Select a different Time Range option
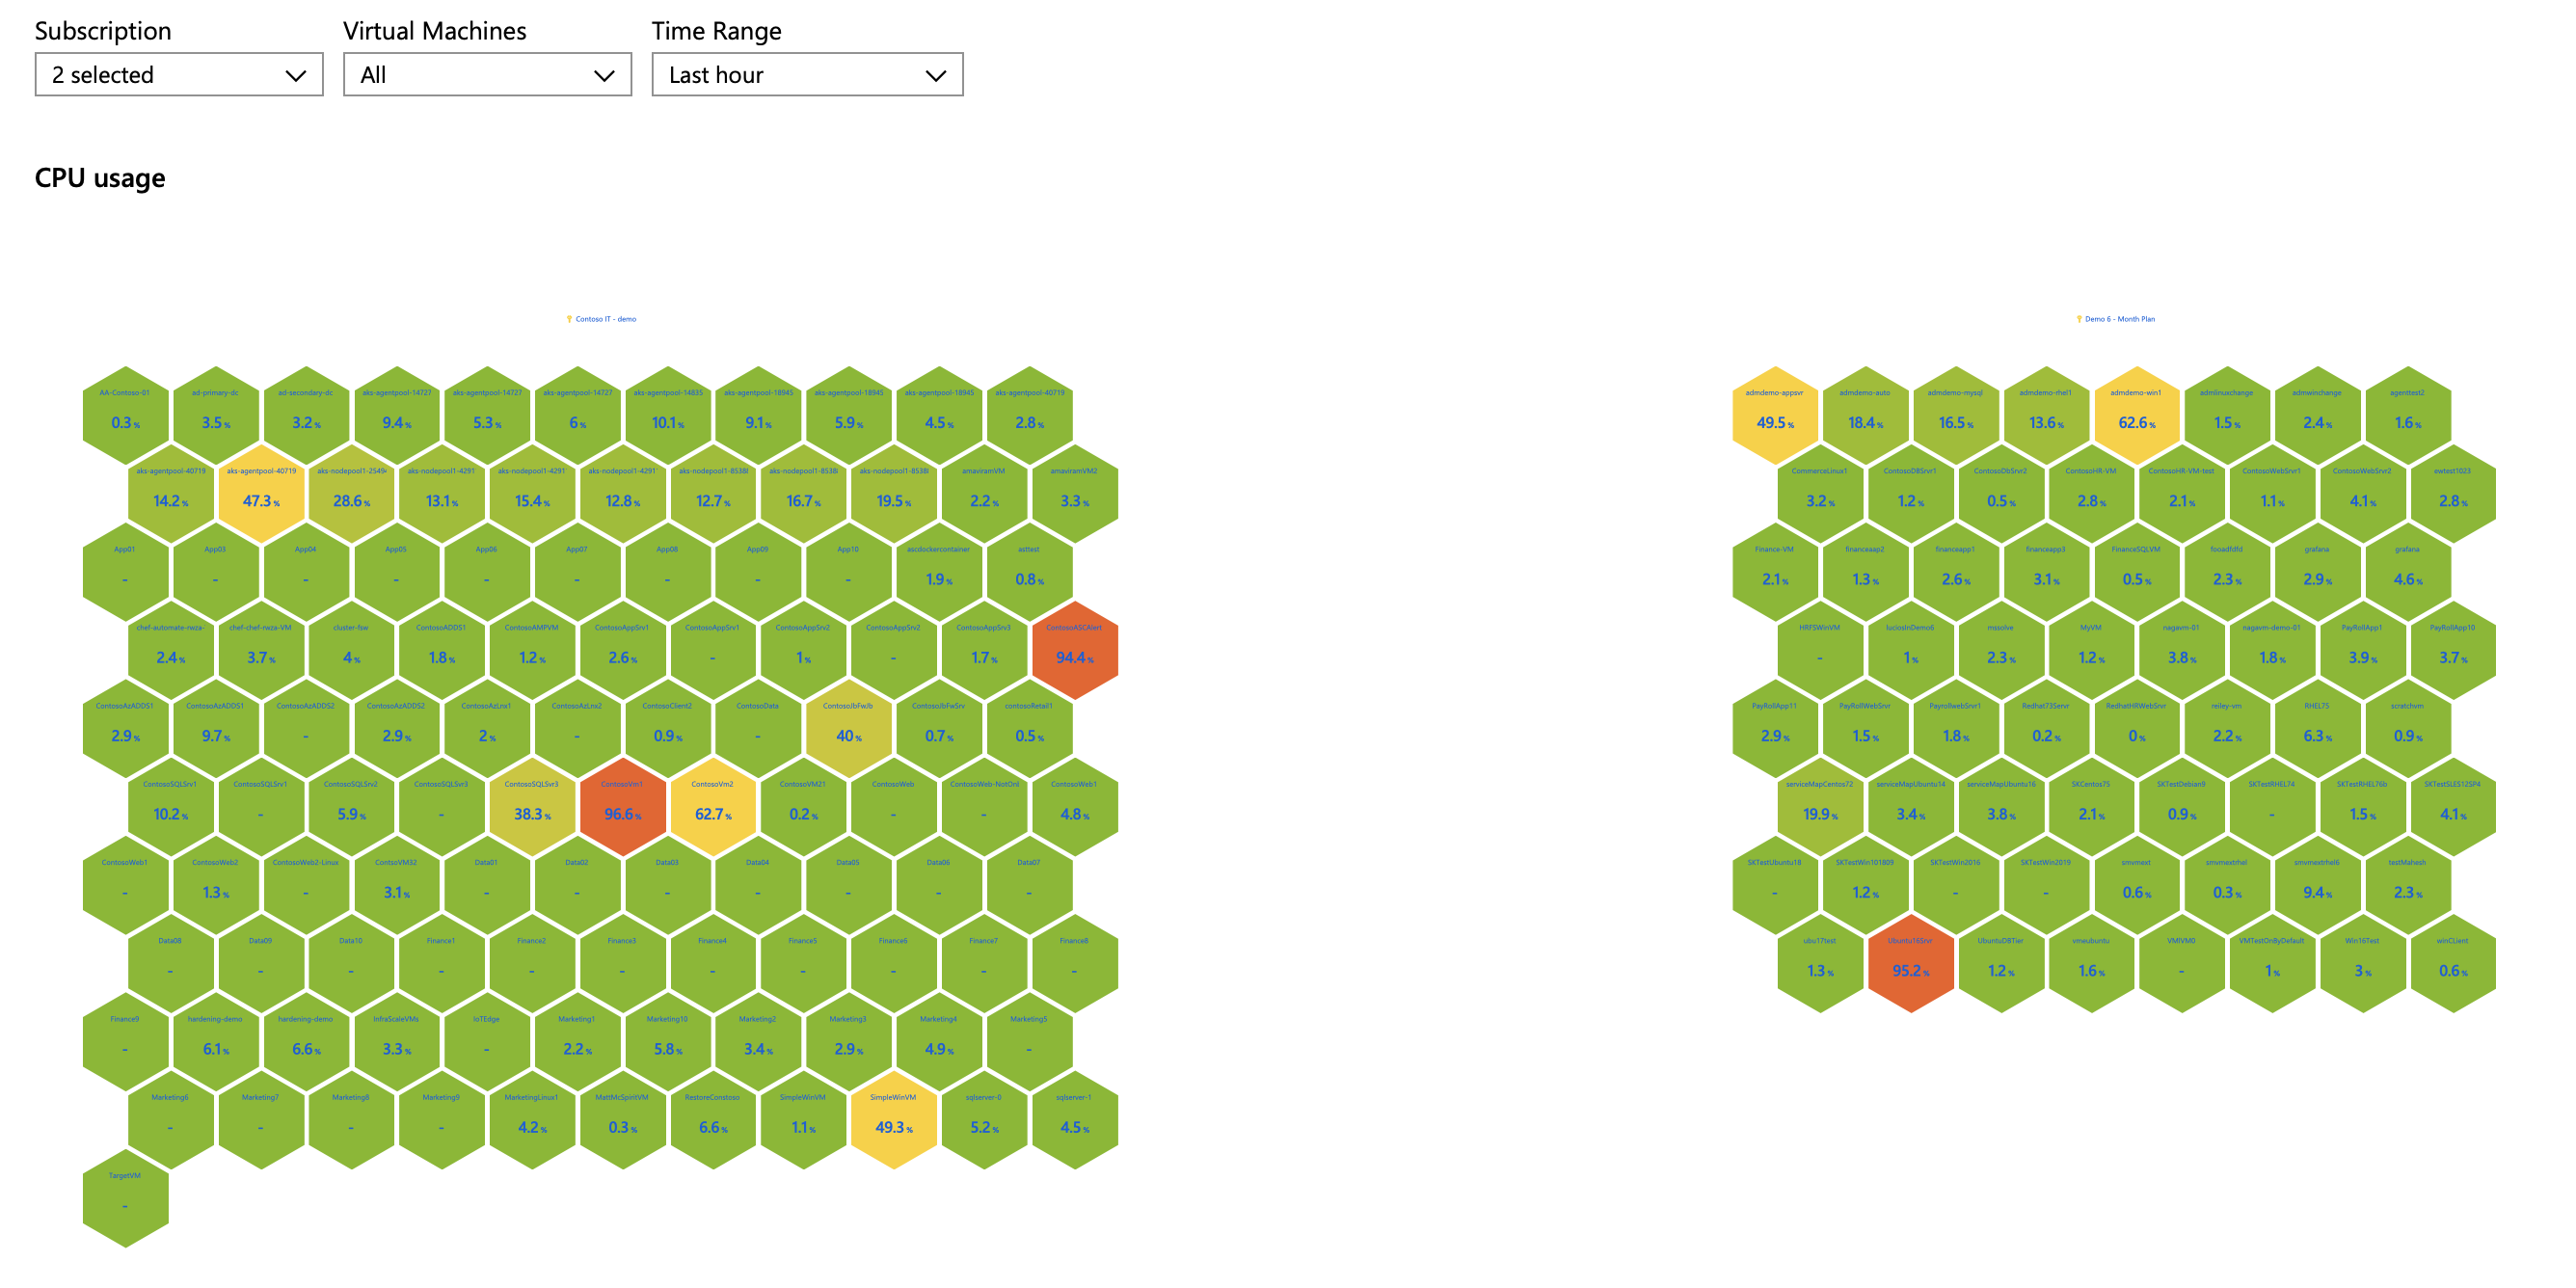Viewport: 2576px width, 1288px height. click(x=805, y=72)
